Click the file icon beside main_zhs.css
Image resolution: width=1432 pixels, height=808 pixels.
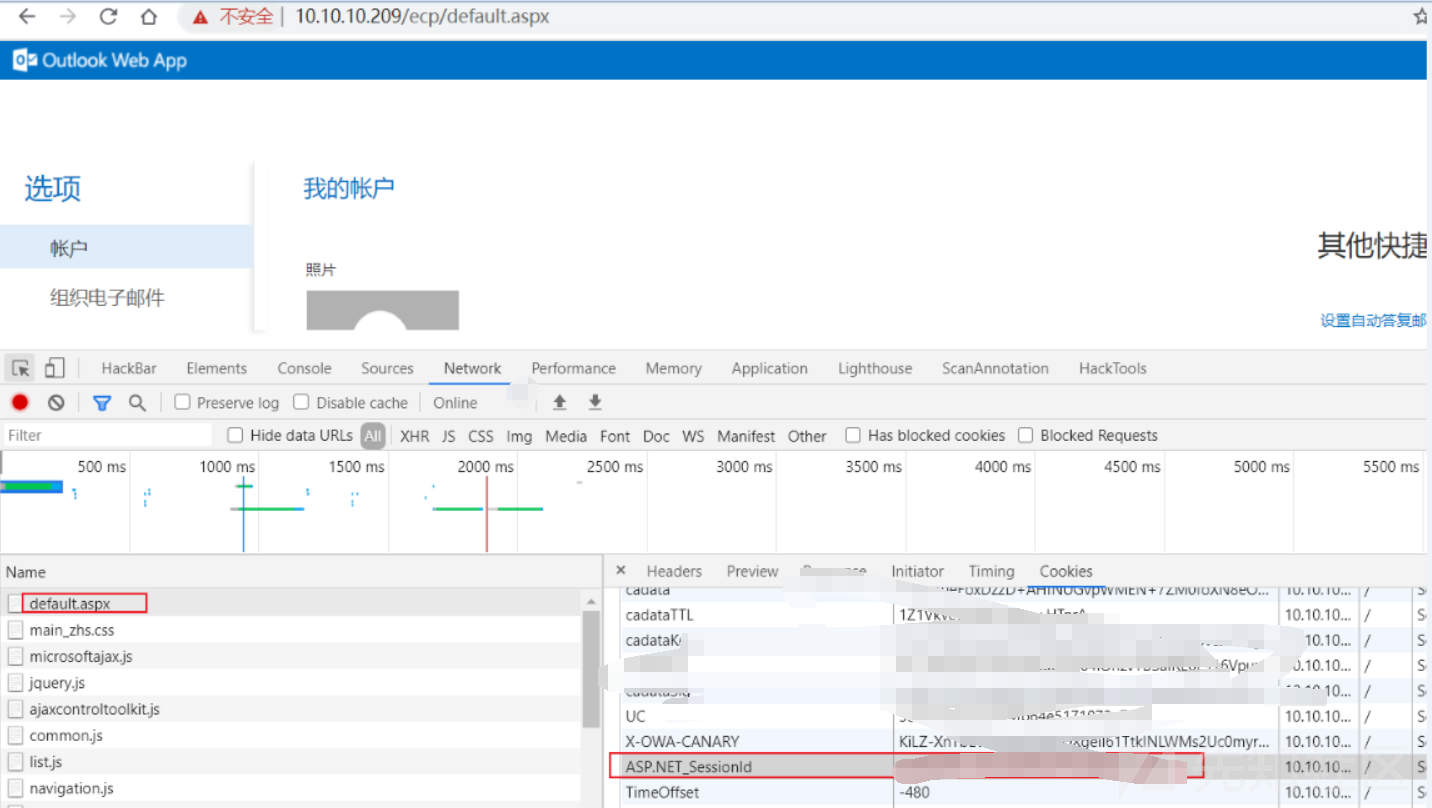coord(15,630)
